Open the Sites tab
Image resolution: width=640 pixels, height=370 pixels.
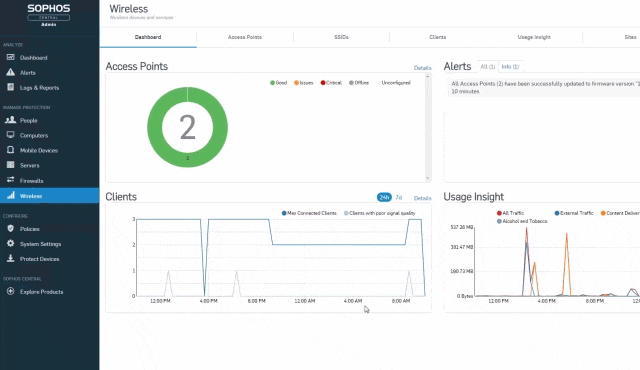pos(630,37)
